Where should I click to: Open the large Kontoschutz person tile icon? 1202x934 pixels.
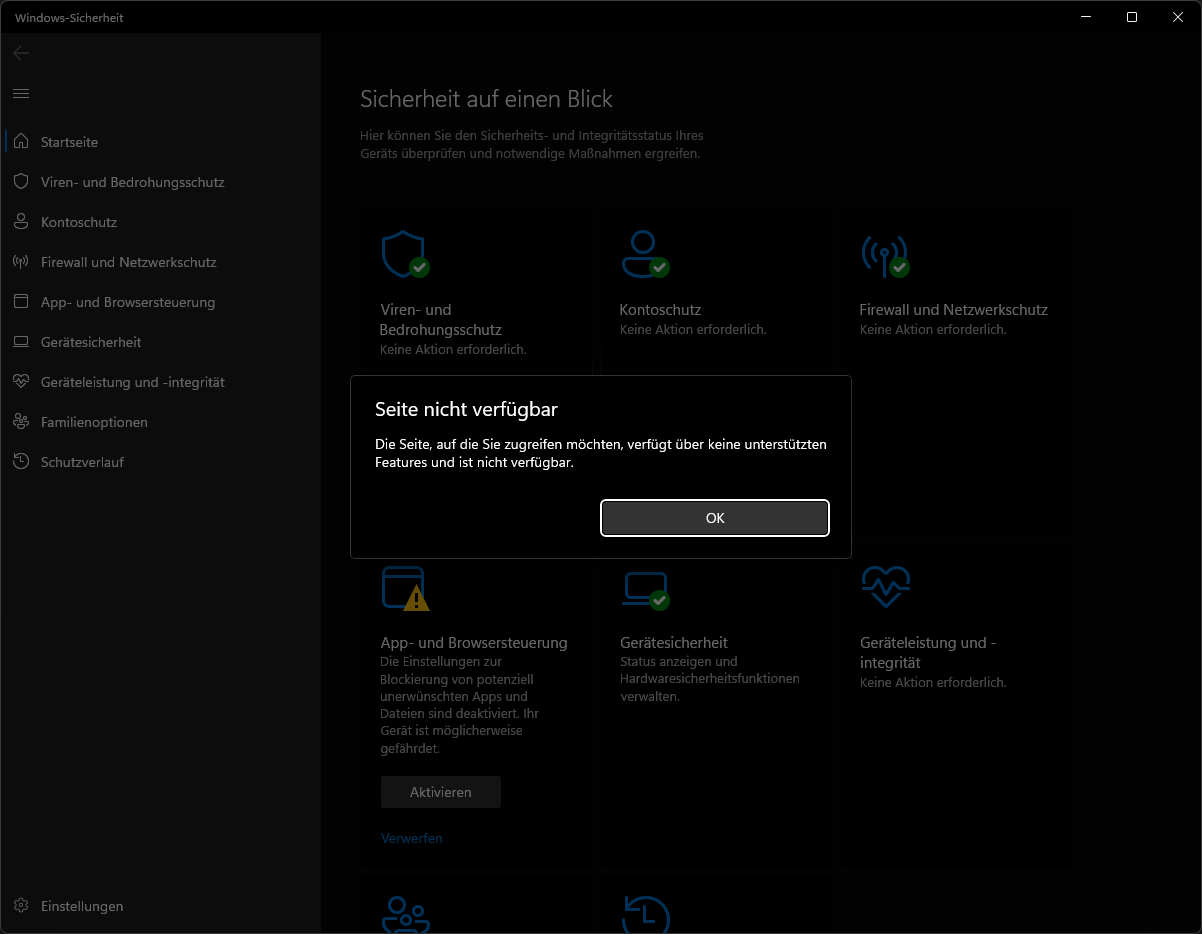[x=645, y=254]
